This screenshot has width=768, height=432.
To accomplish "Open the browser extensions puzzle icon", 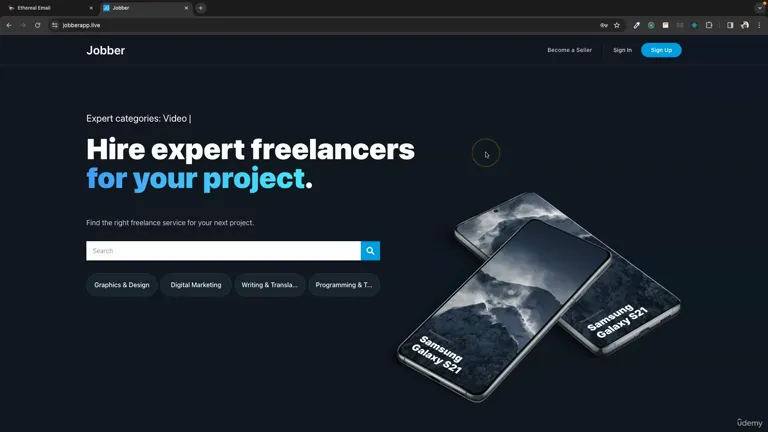I will (x=709, y=25).
